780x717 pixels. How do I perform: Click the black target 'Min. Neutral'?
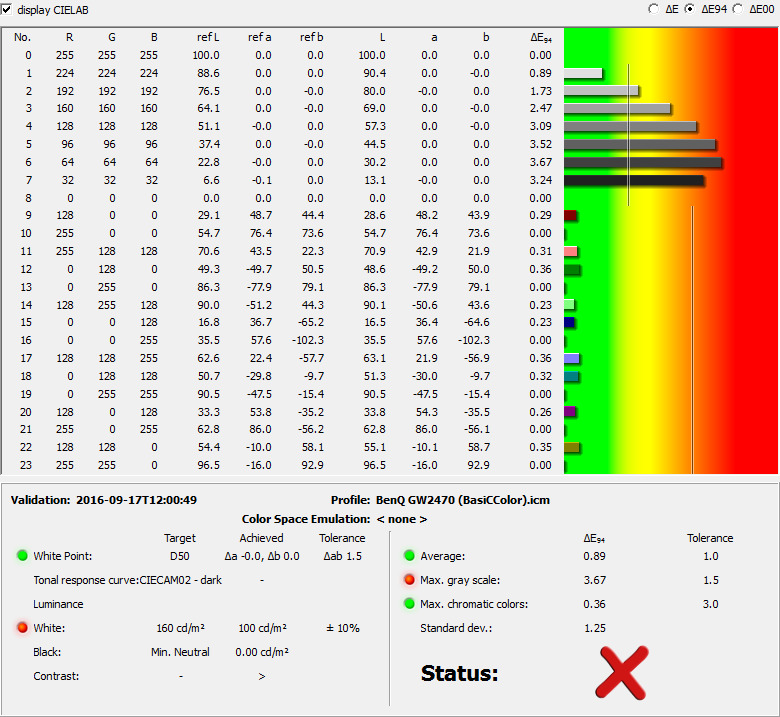point(180,652)
